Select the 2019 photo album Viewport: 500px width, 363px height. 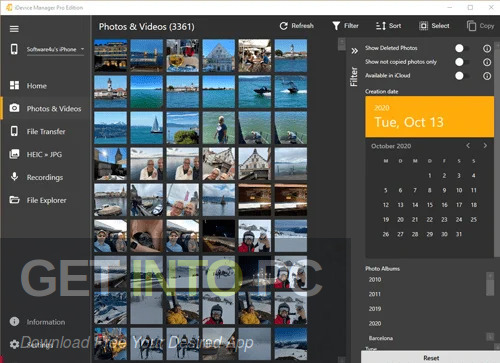tap(375, 309)
